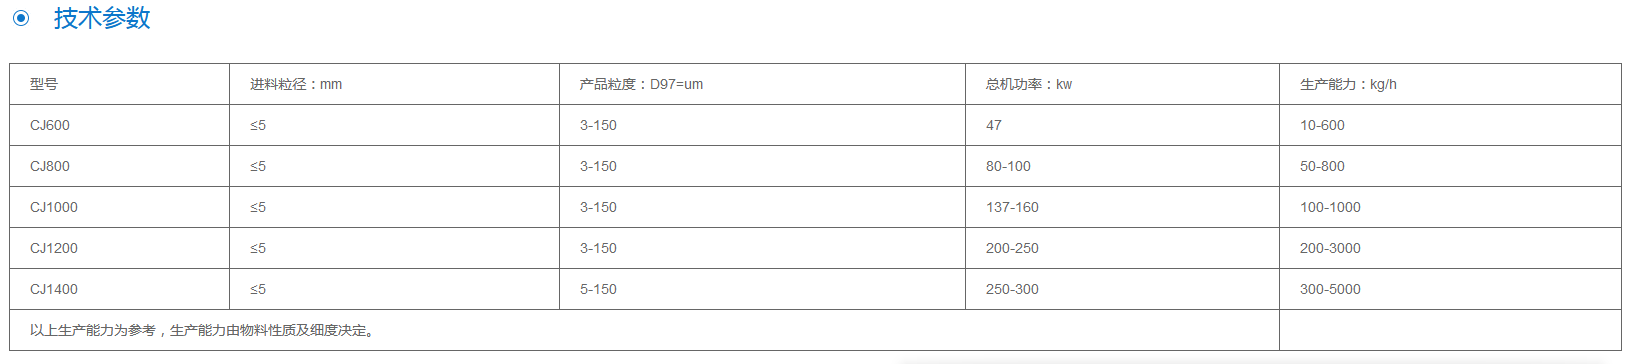This screenshot has width=1638, height=364.
Task: Click the 技术参数 section heading
Action: (x=102, y=18)
